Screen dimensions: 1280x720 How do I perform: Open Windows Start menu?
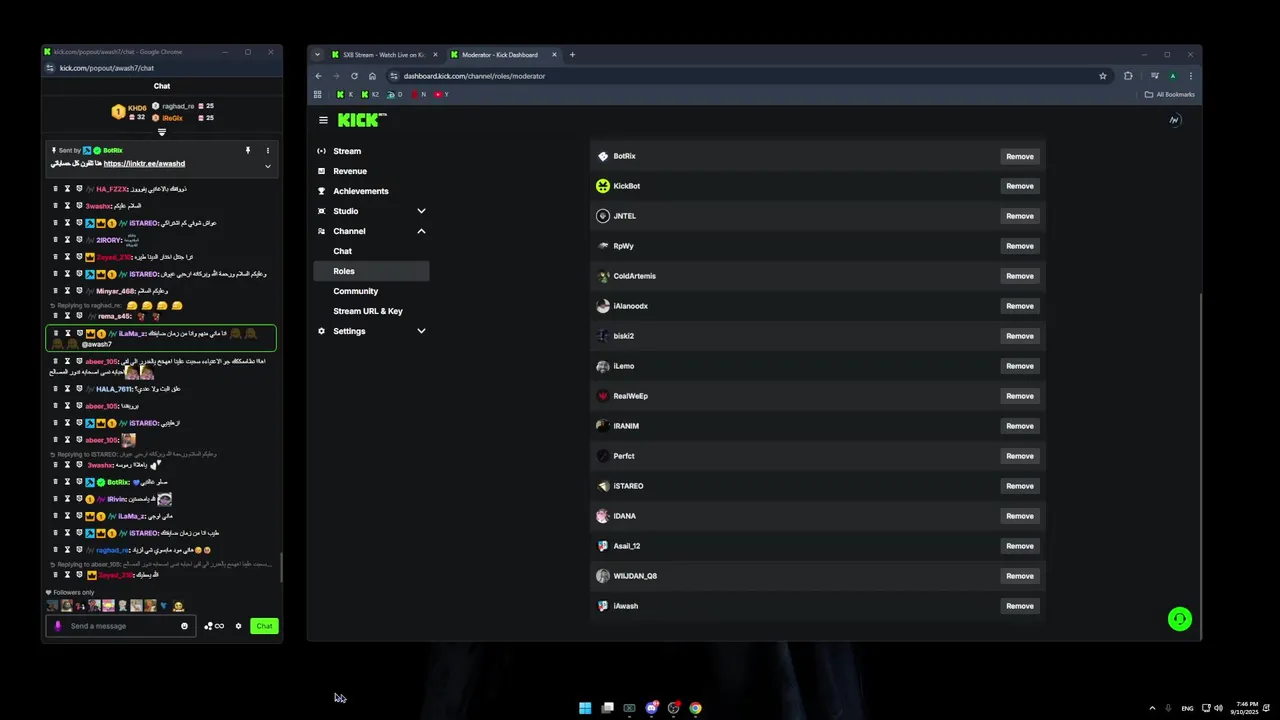pyautogui.click(x=585, y=708)
